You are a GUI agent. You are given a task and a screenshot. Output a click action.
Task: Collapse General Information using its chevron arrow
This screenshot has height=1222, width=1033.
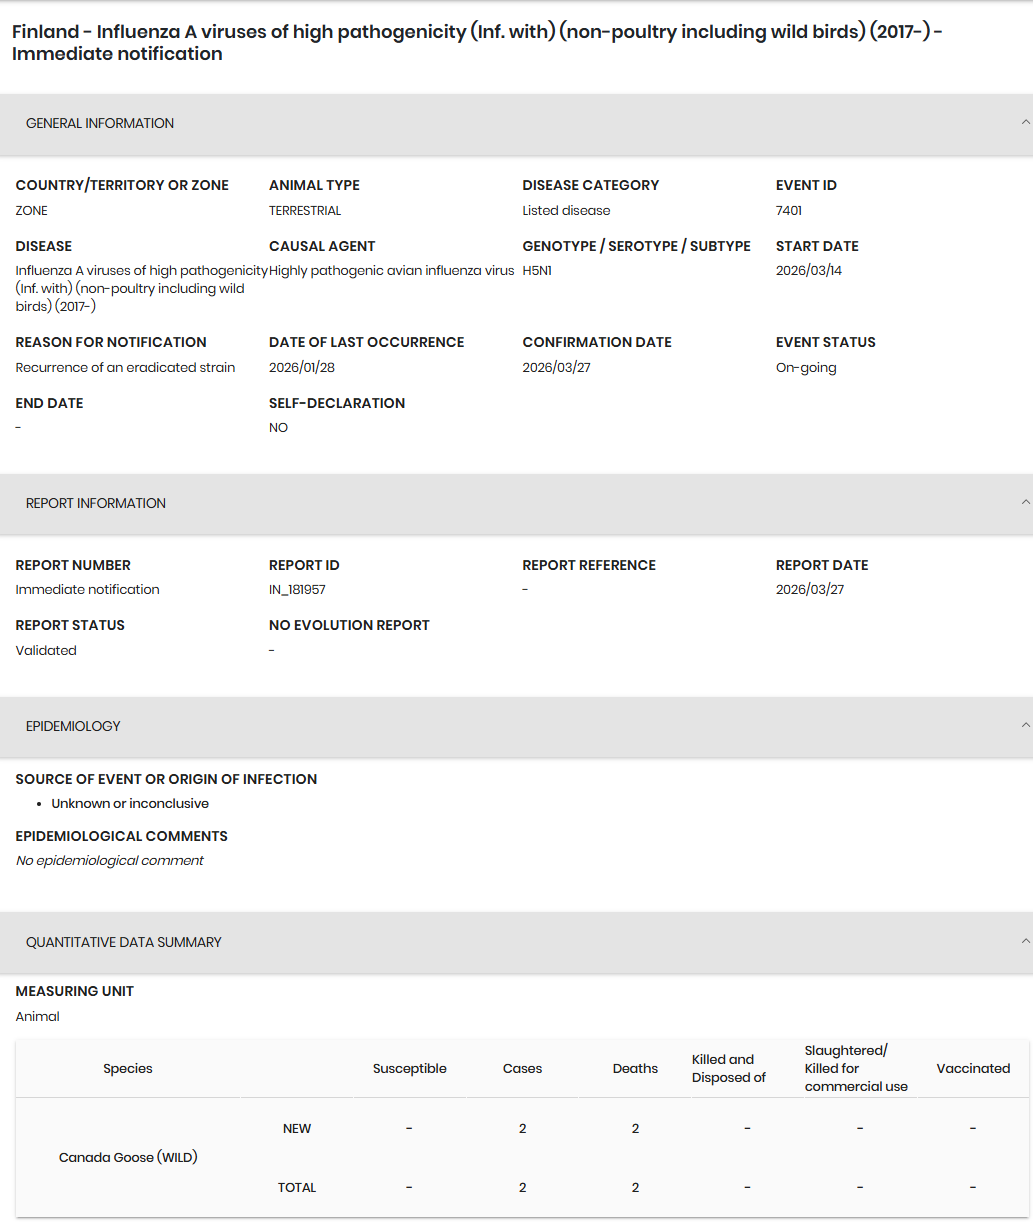click(1025, 122)
